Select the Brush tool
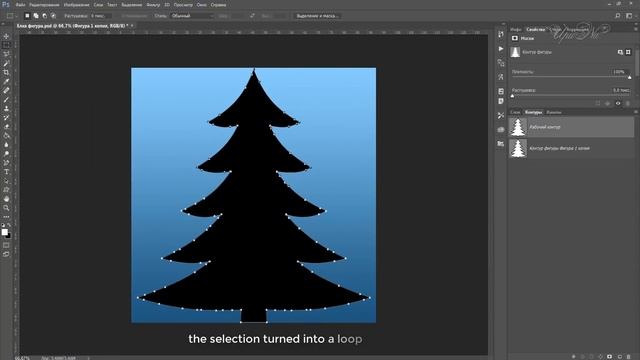 pos(6,99)
